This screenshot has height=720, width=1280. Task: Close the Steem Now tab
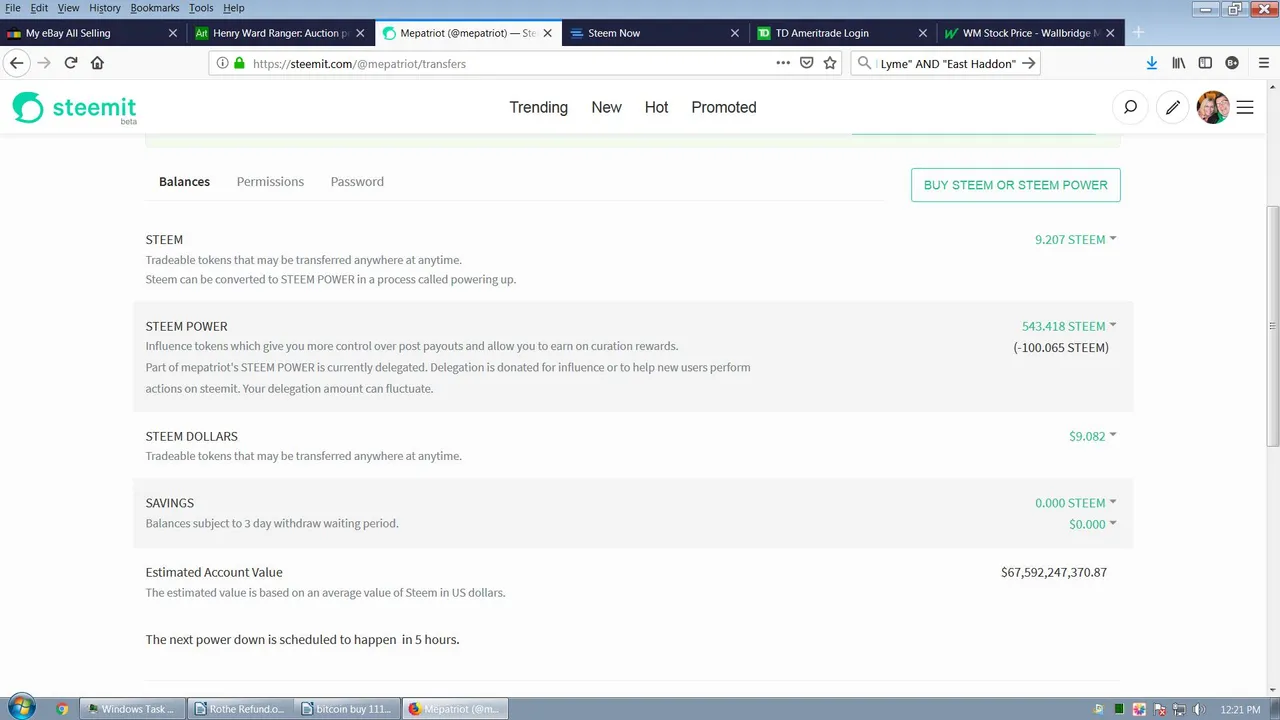(734, 33)
